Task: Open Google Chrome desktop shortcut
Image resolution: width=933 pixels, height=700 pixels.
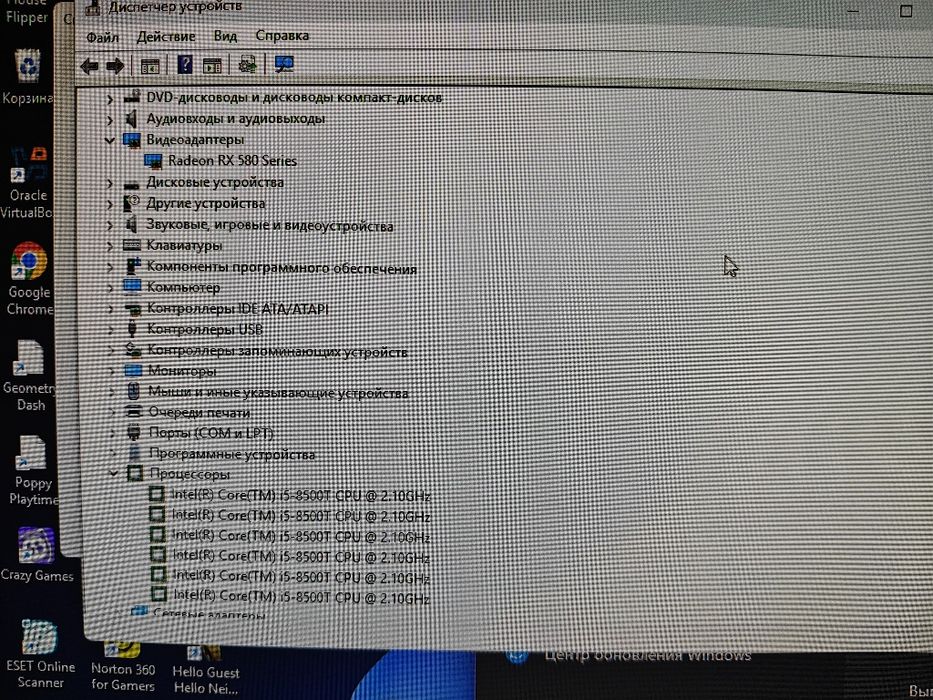Action: pyautogui.click(x=29, y=279)
